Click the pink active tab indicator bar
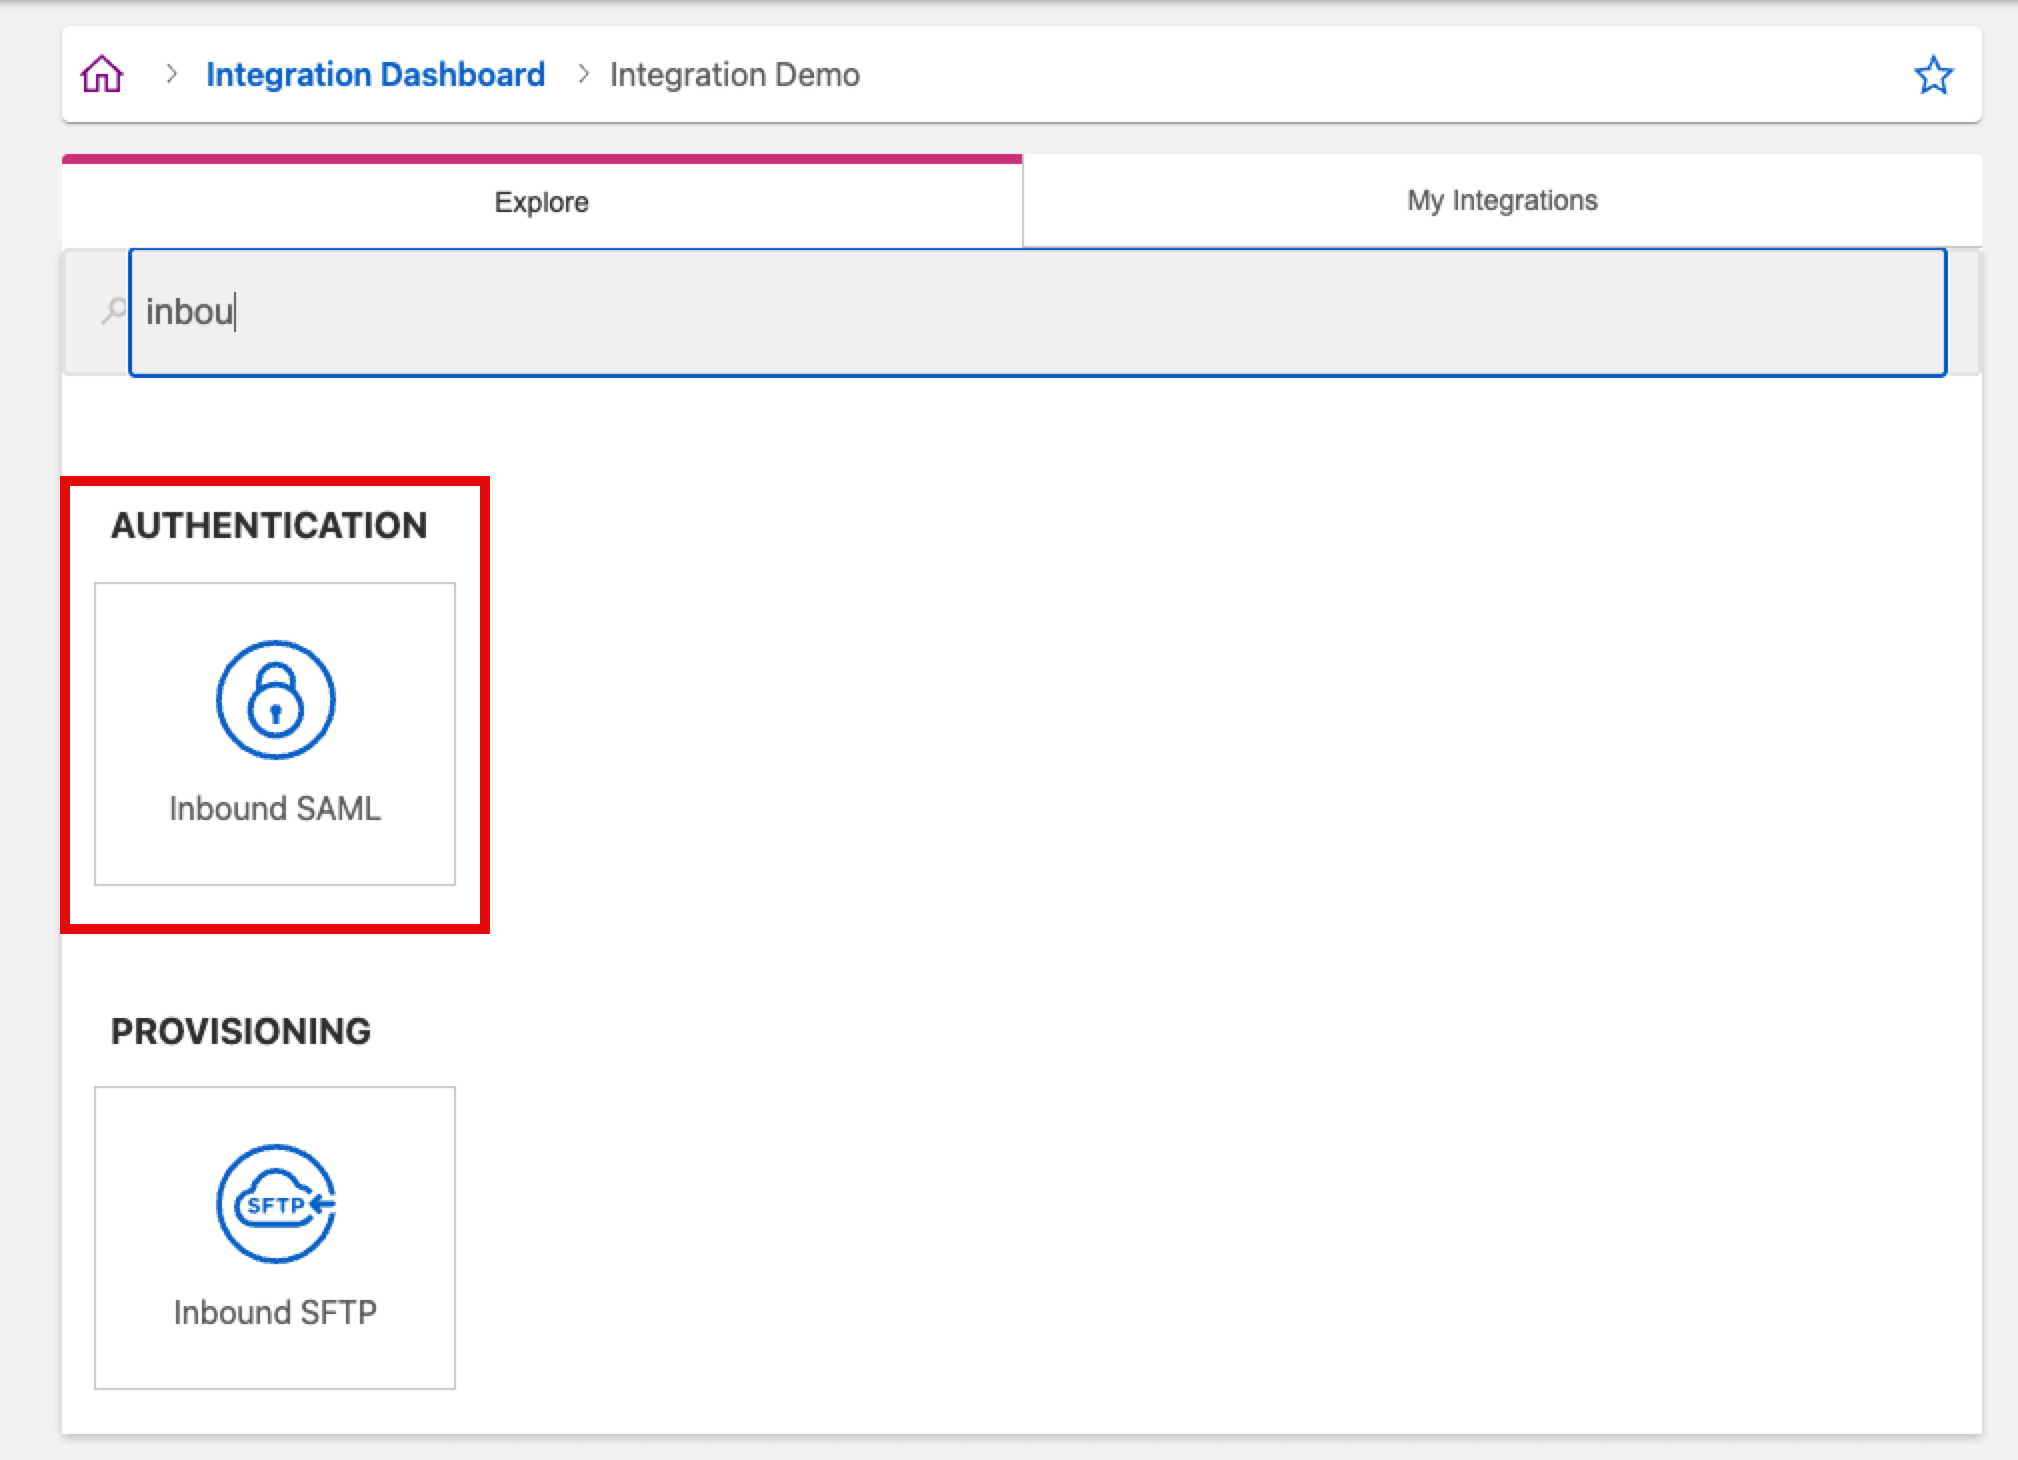Viewport: 2018px width, 1460px height. click(x=541, y=159)
